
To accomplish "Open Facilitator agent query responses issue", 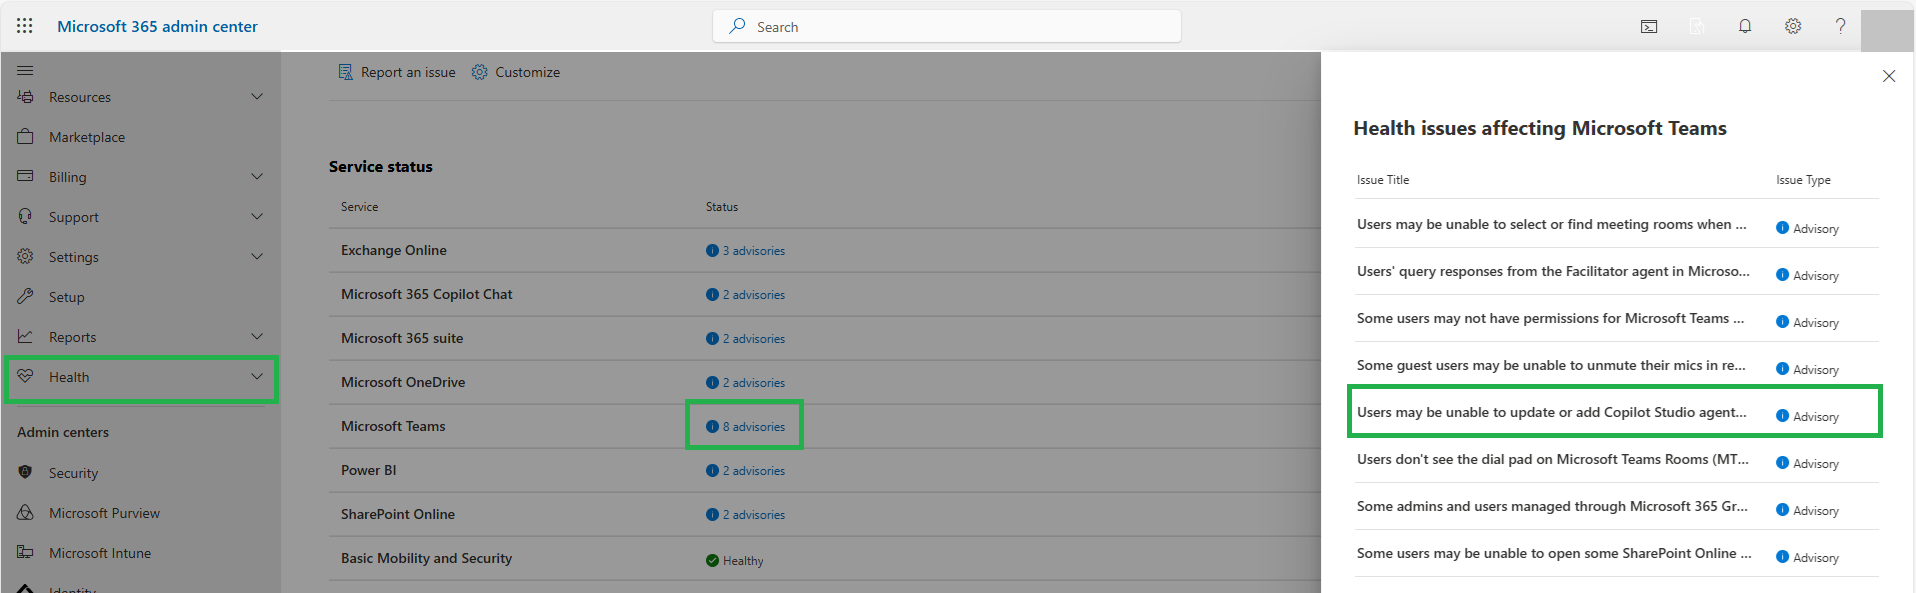I will 1553,271.
